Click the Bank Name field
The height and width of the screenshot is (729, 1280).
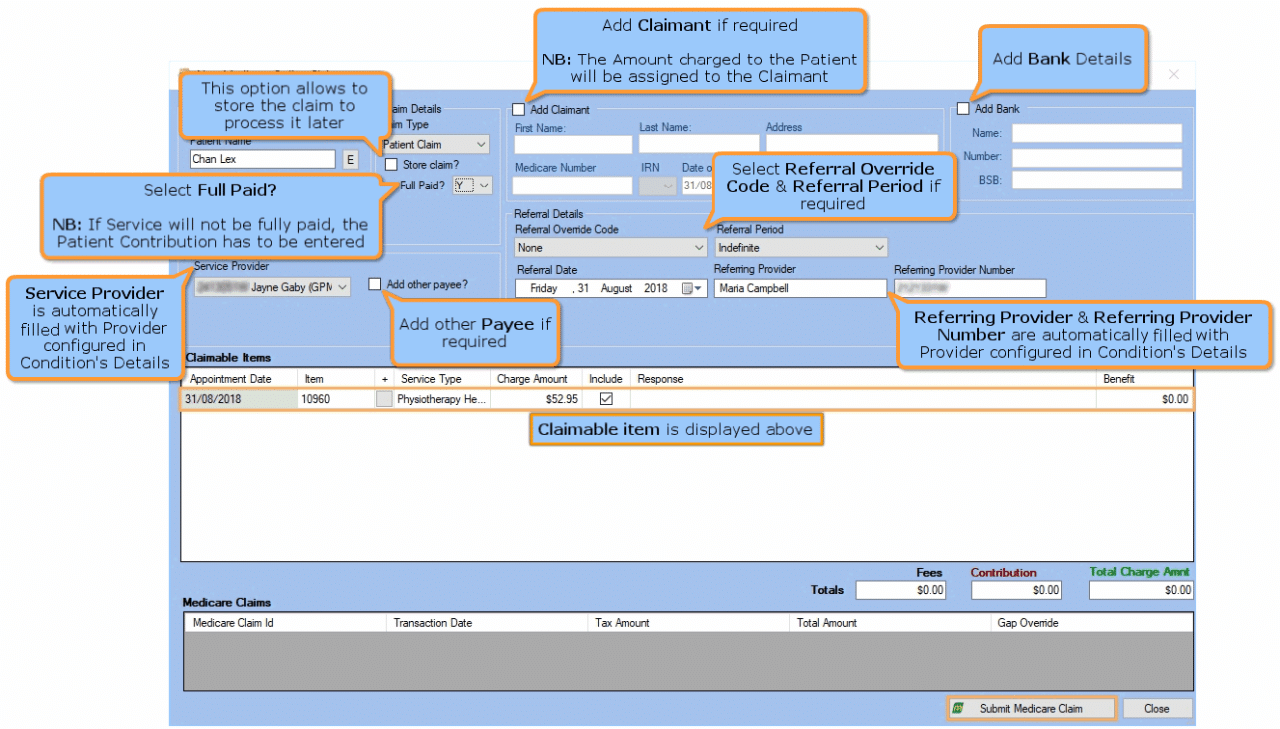coord(1097,133)
